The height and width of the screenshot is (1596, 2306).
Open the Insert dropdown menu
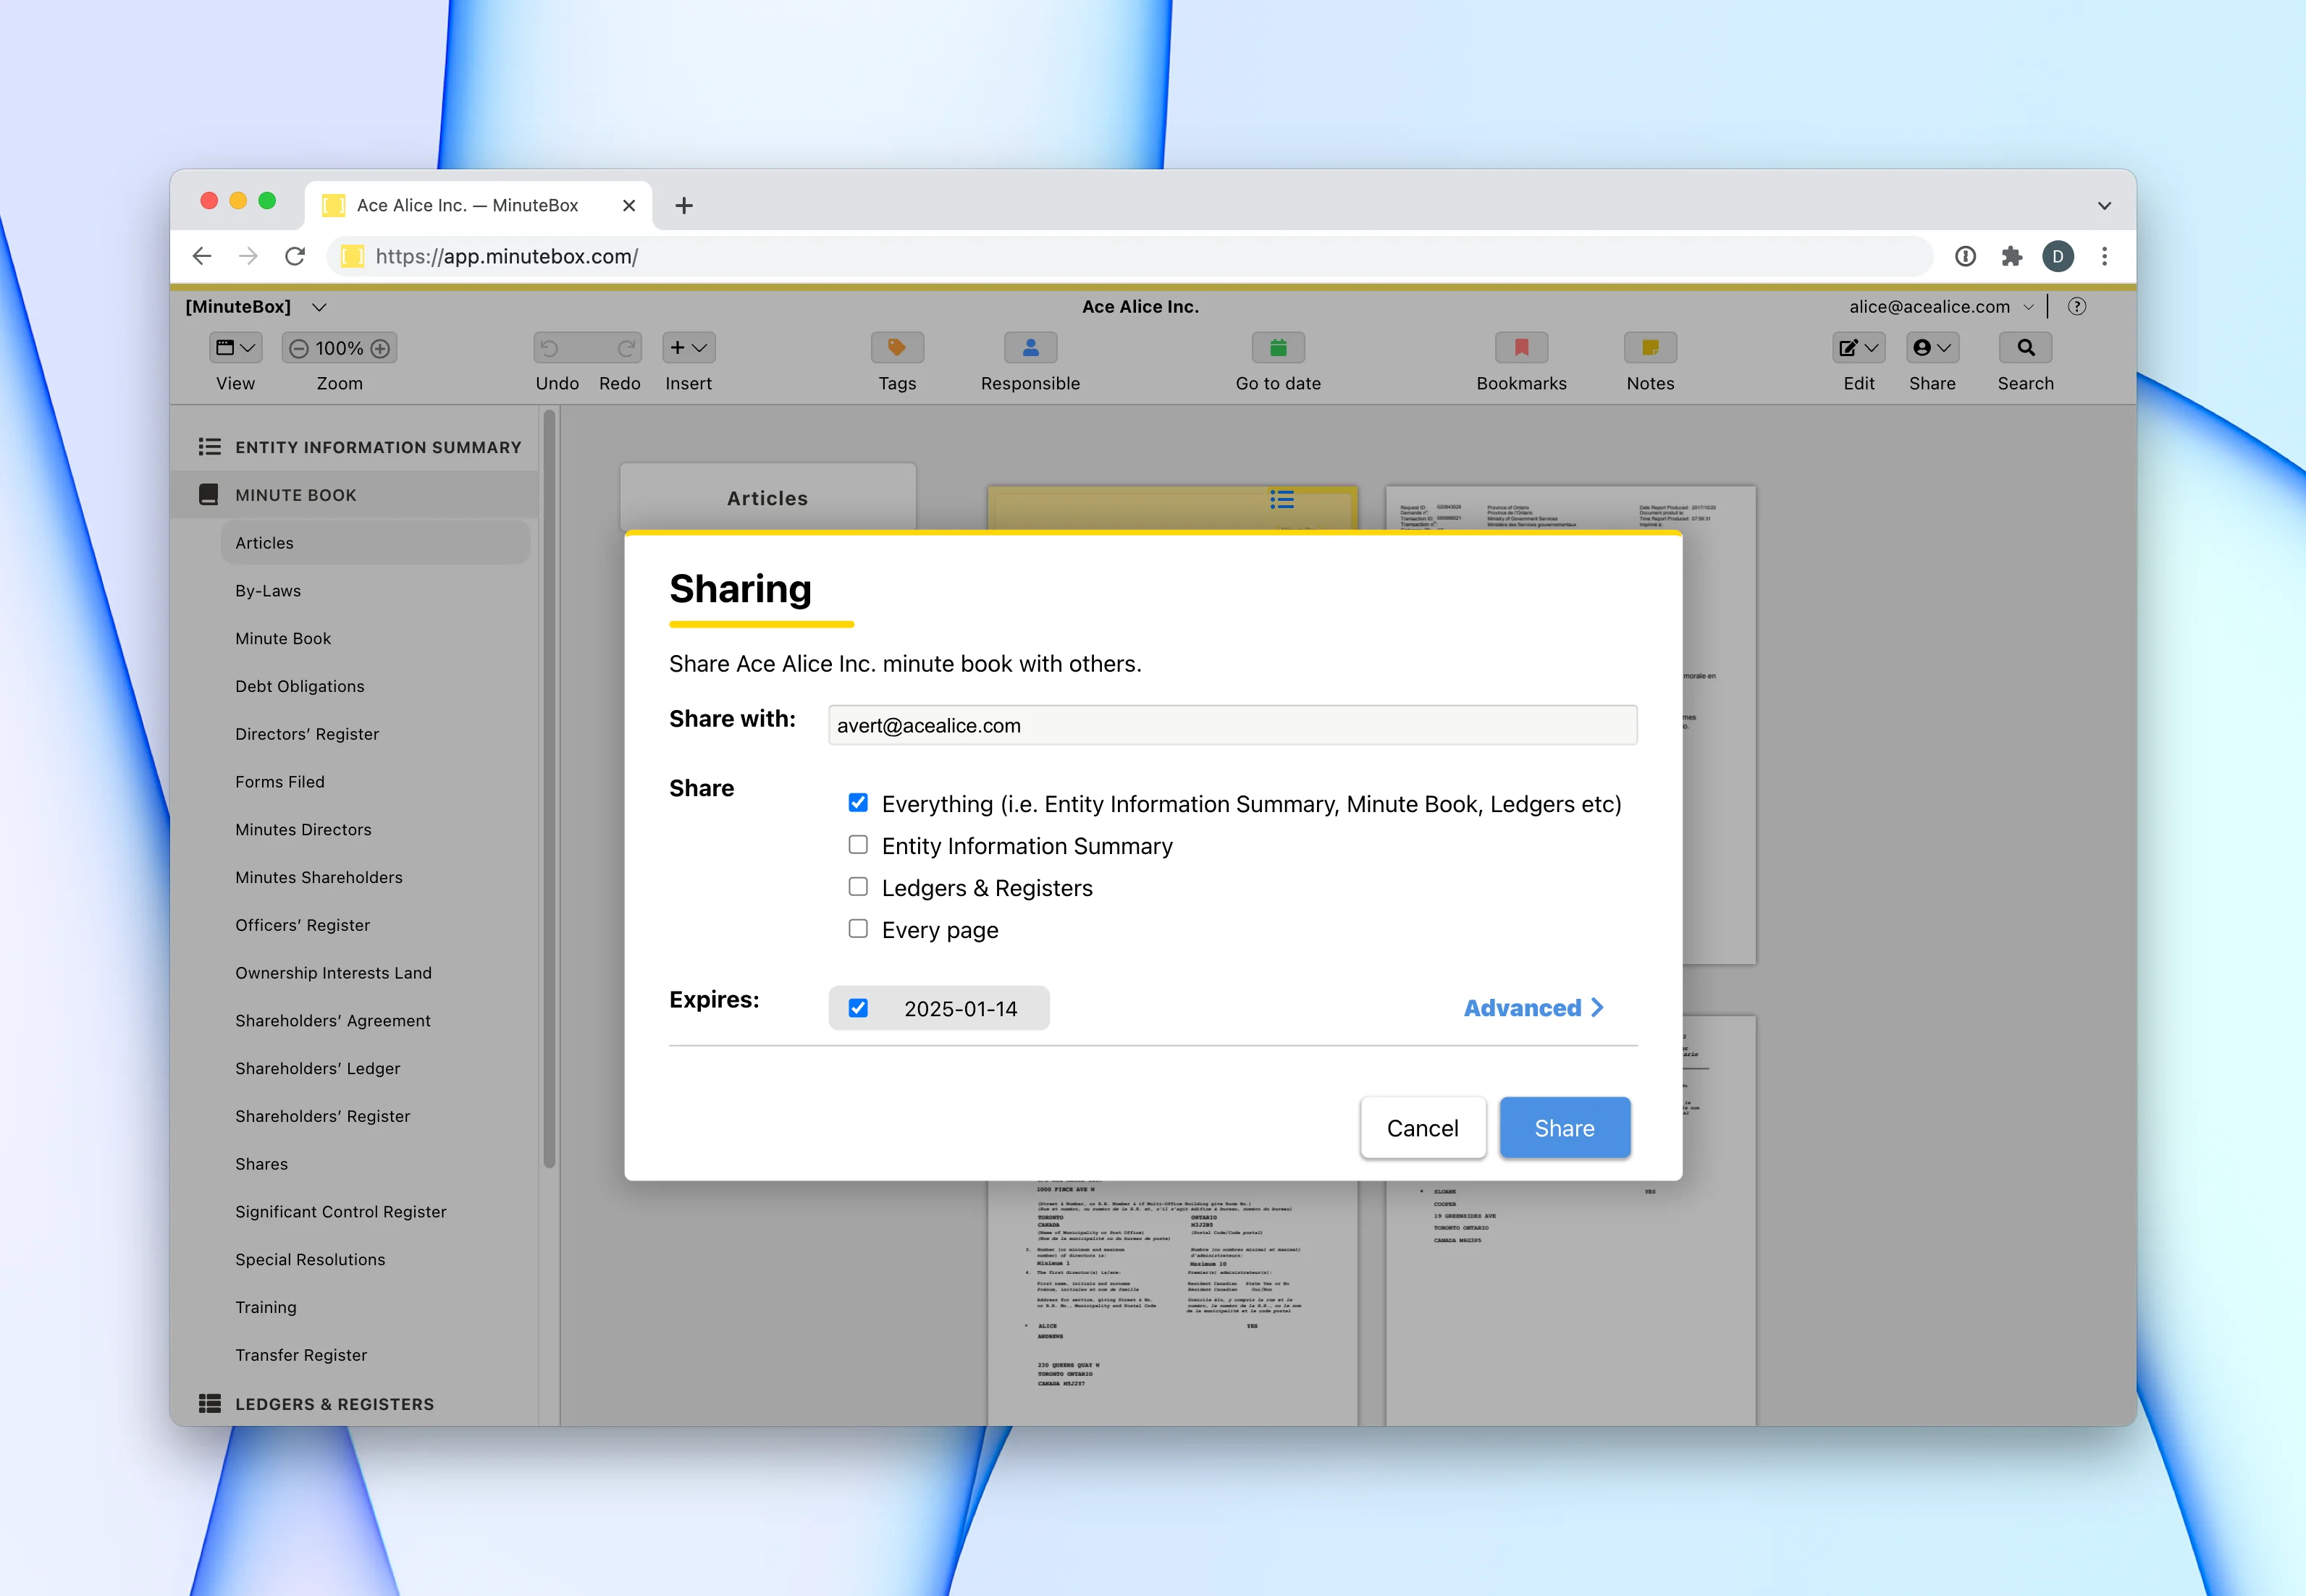coord(688,348)
